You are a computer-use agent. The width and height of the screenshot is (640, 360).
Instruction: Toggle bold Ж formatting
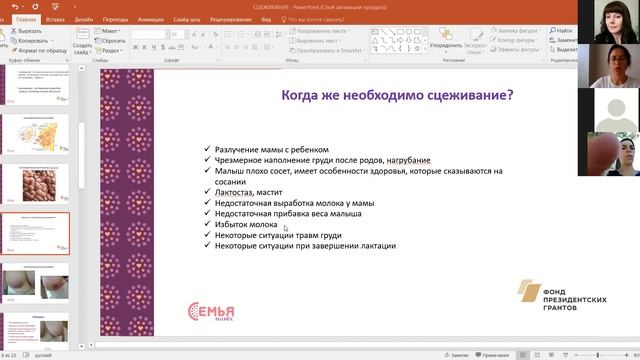click(x=136, y=47)
